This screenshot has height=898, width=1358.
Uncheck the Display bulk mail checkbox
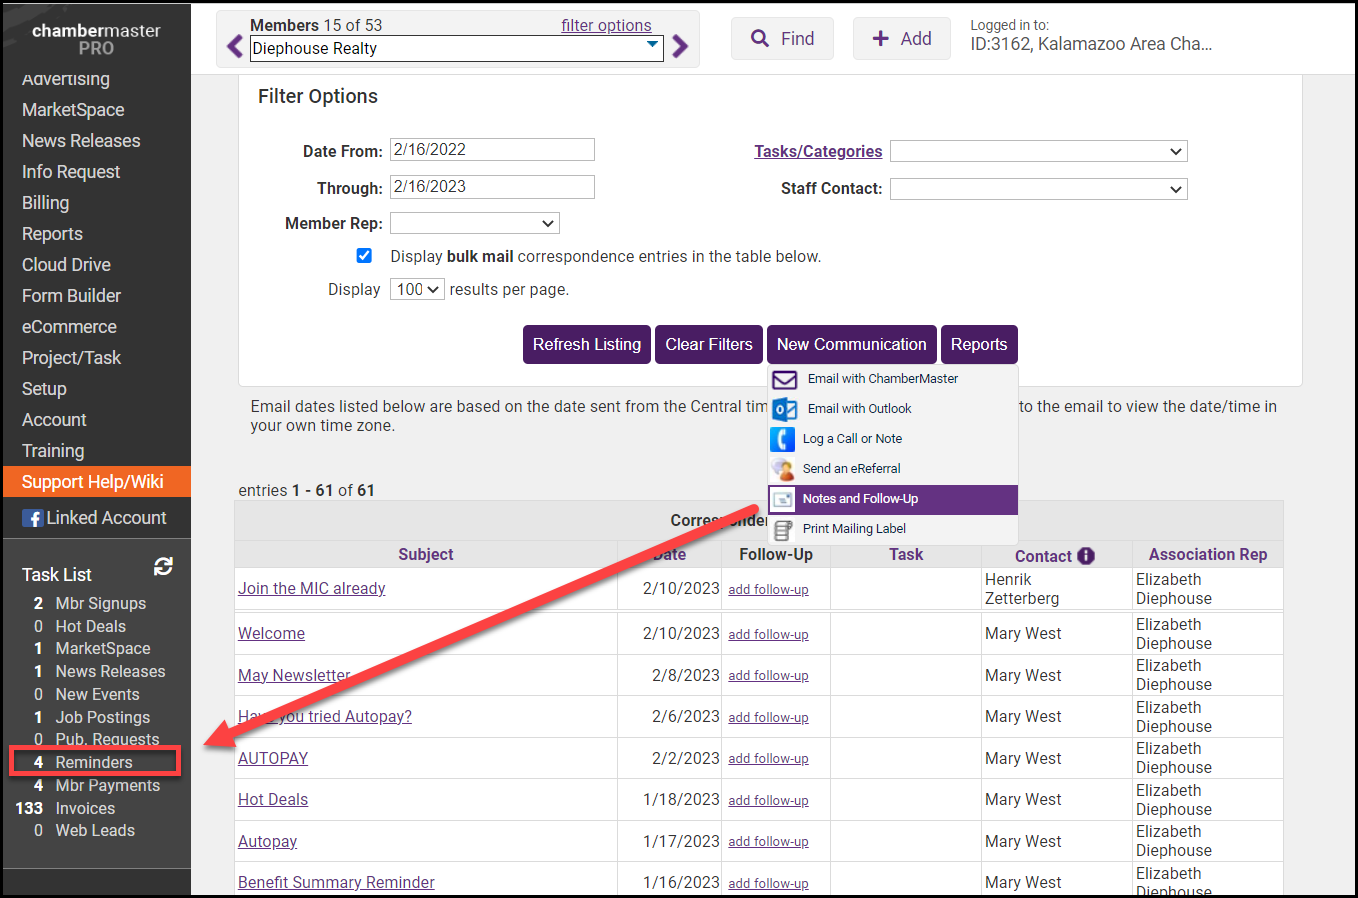click(x=364, y=256)
